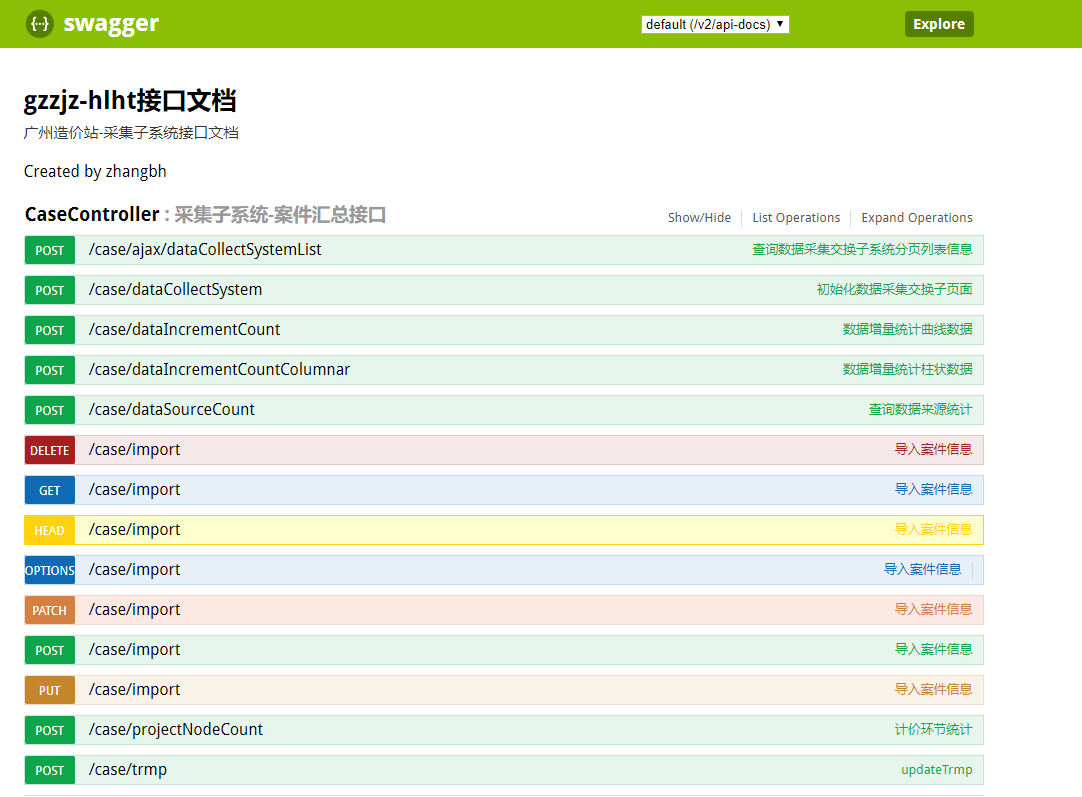1082x797 pixels.
Task: Open the GET row /case/import path
Action: coord(135,490)
